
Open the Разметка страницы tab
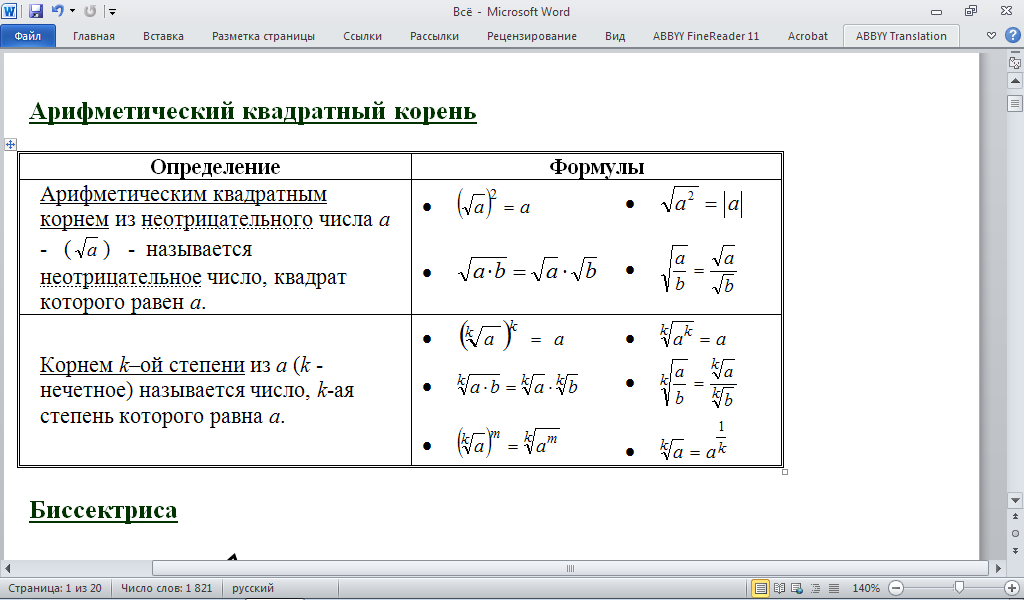point(263,36)
